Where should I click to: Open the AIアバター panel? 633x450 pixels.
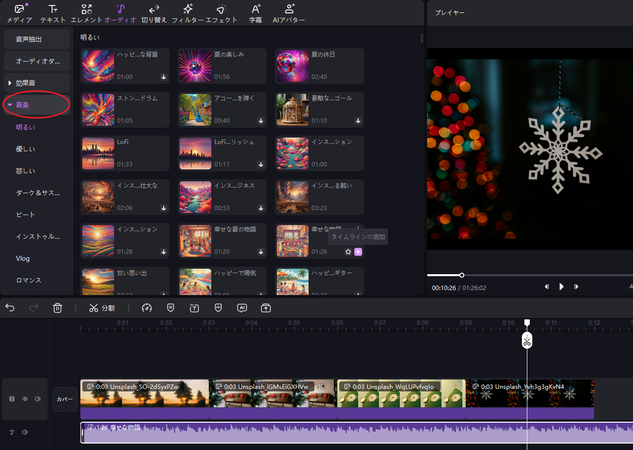tap(289, 13)
